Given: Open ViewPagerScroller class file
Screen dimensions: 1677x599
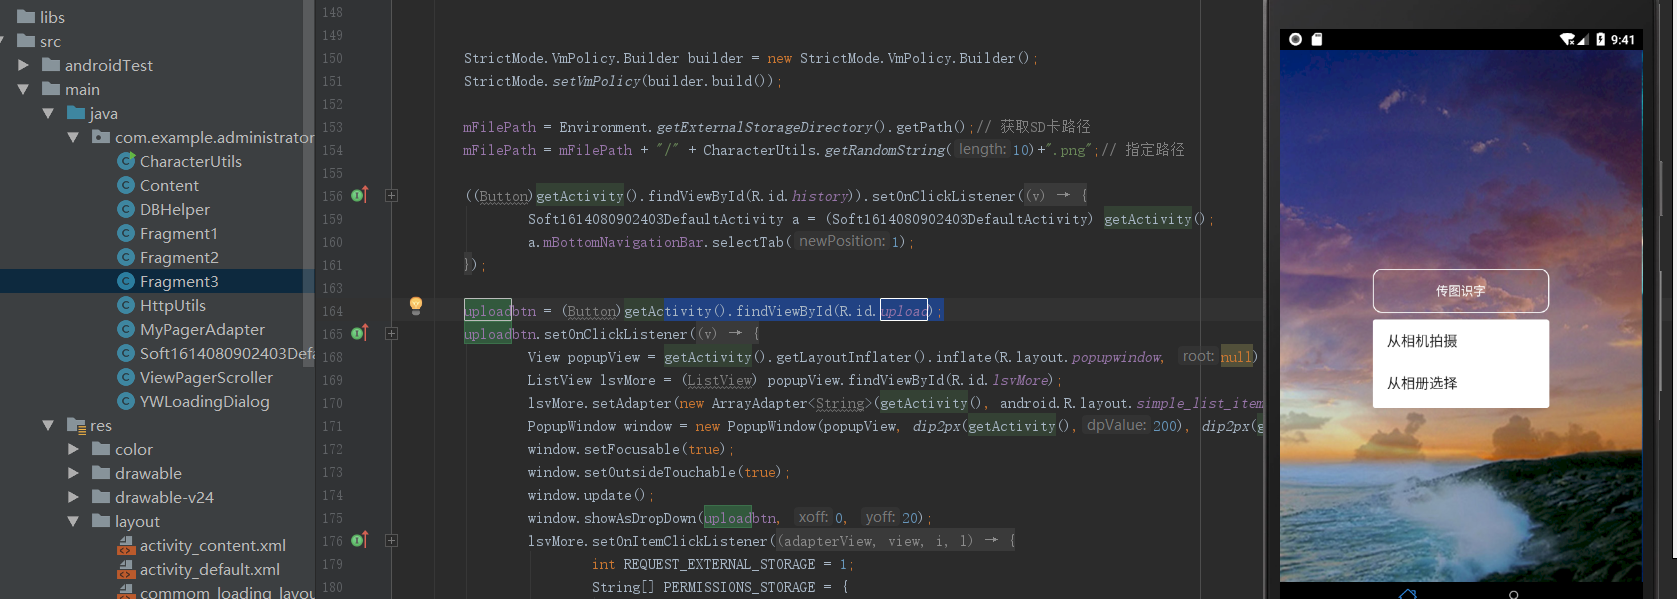Looking at the screenshot, I should [206, 377].
